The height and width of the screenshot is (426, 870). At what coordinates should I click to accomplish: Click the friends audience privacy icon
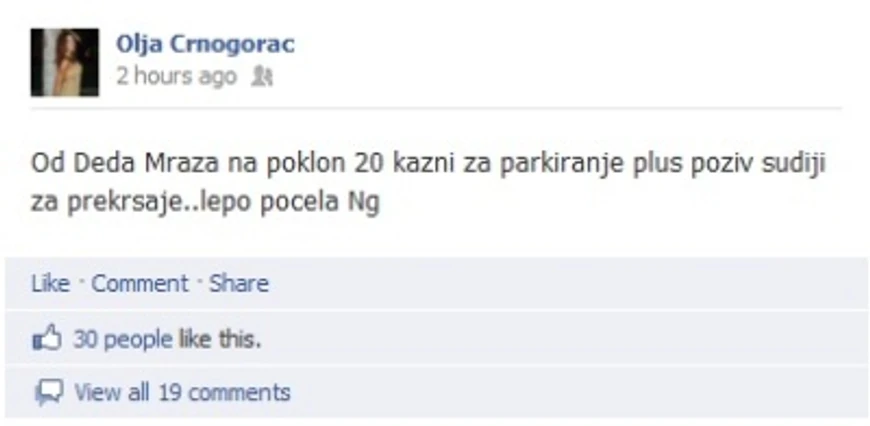click(x=261, y=77)
